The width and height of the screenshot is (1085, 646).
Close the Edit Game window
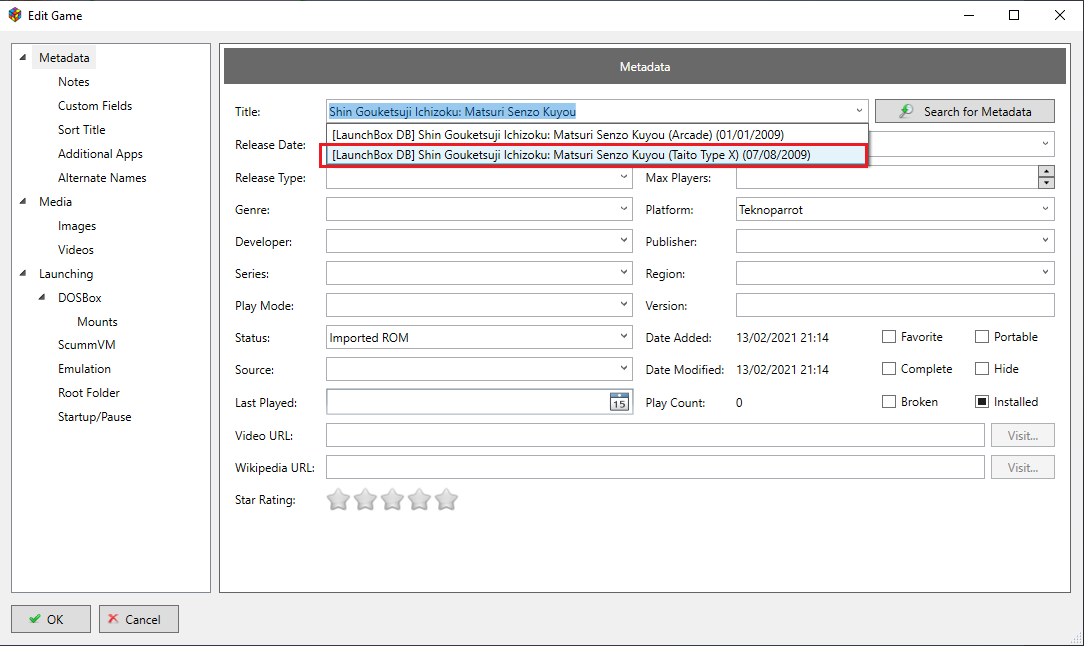[1059, 15]
